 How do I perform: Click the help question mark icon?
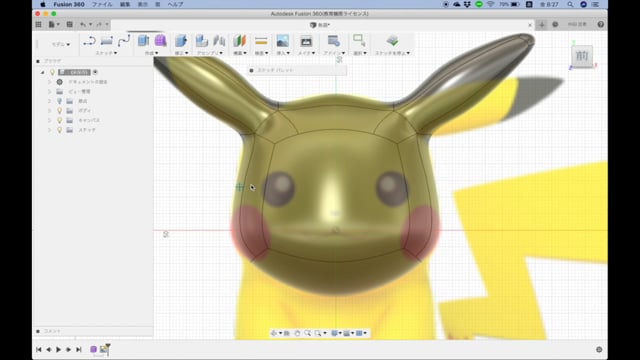pyautogui.click(x=600, y=24)
